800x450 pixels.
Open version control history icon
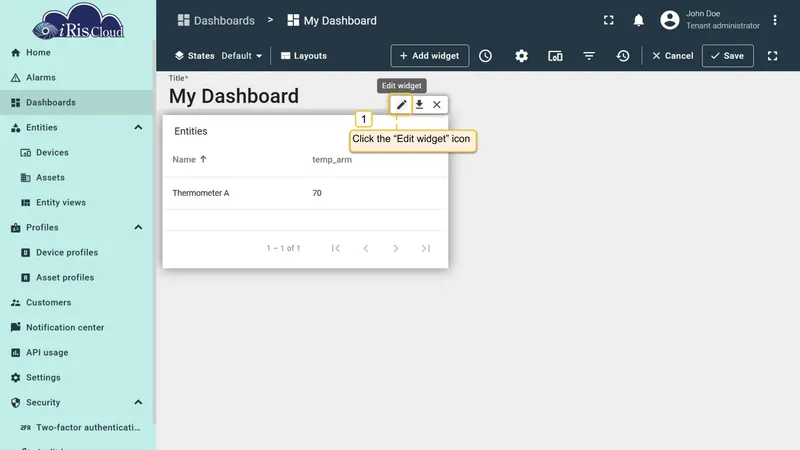(623, 56)
